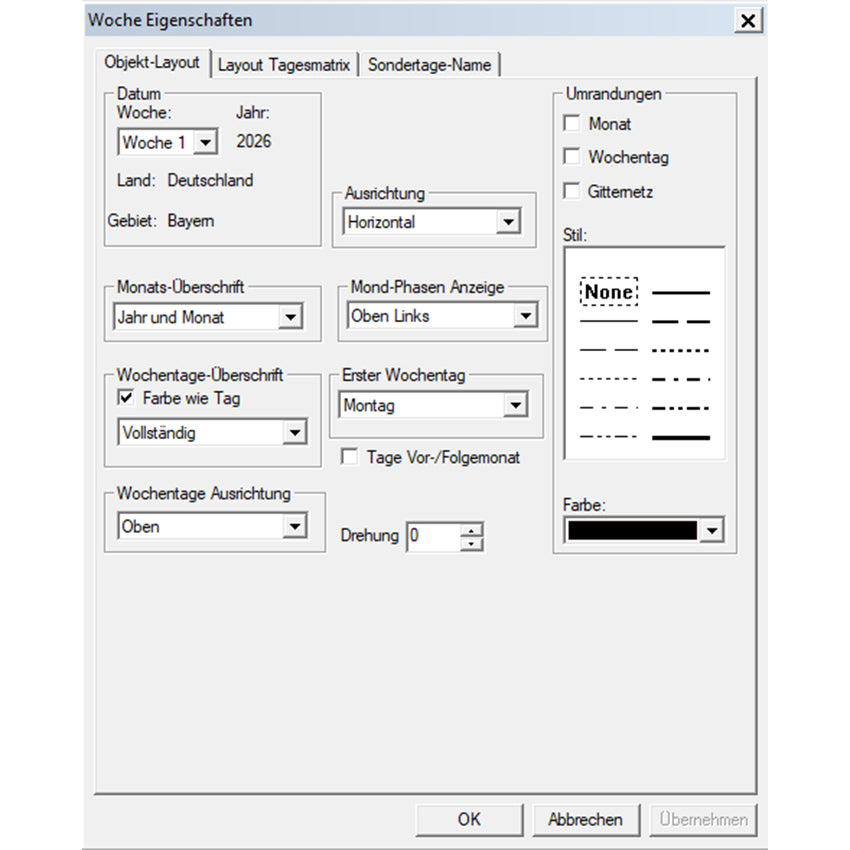Select the 'None' border style

tap(608, 292)
